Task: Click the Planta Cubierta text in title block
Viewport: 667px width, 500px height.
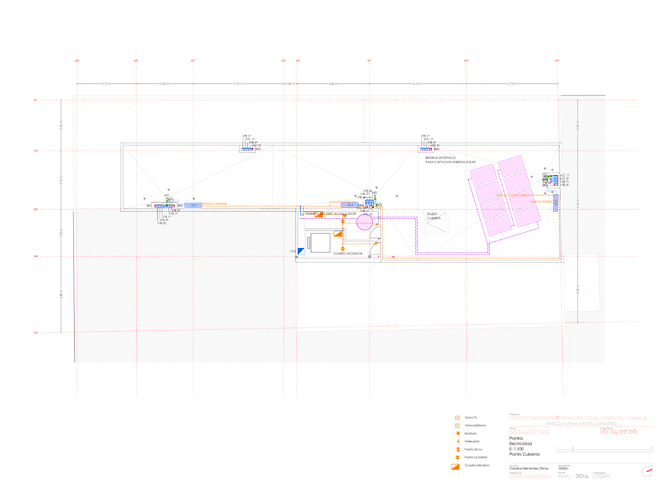Action: coord(525,455)
